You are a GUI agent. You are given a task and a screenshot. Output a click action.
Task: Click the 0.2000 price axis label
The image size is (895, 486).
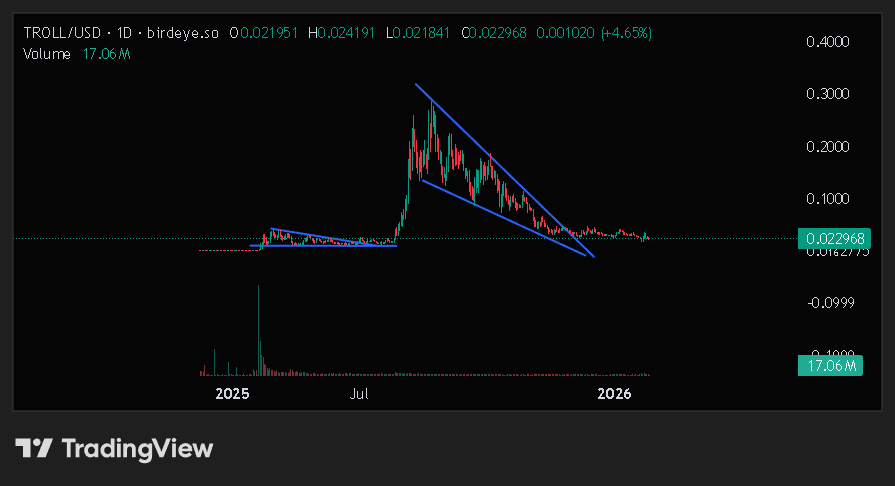[x=828, y=147]
